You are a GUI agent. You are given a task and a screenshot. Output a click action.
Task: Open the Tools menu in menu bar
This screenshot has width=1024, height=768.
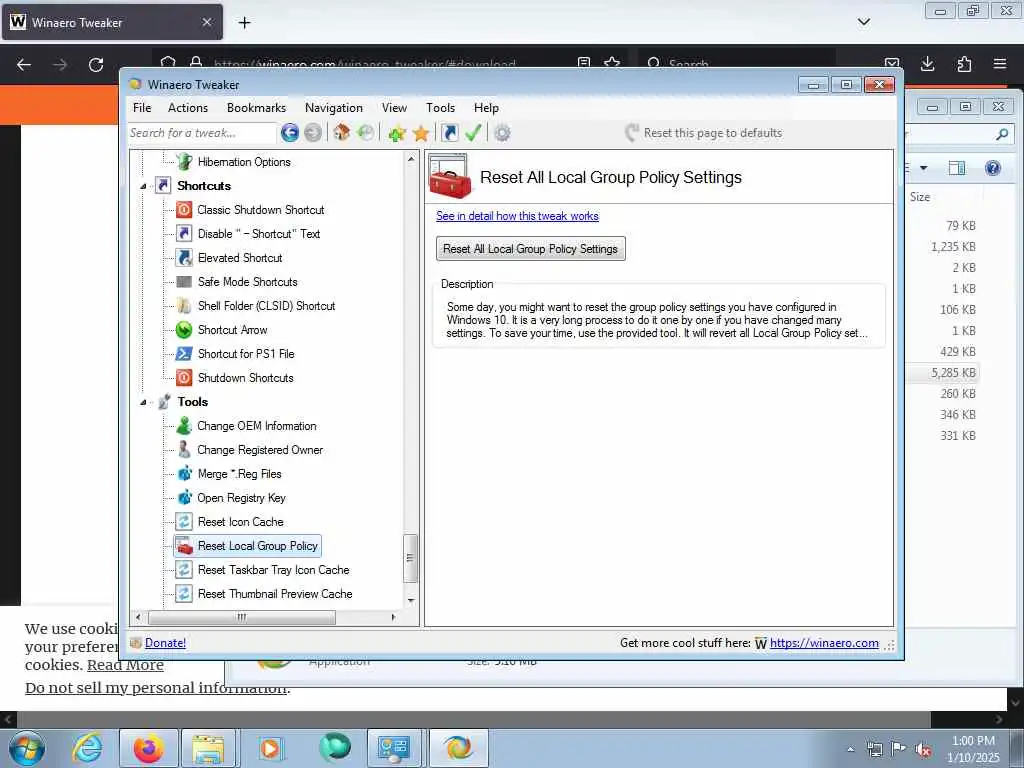pyautogui.click(x=440, y=108)
